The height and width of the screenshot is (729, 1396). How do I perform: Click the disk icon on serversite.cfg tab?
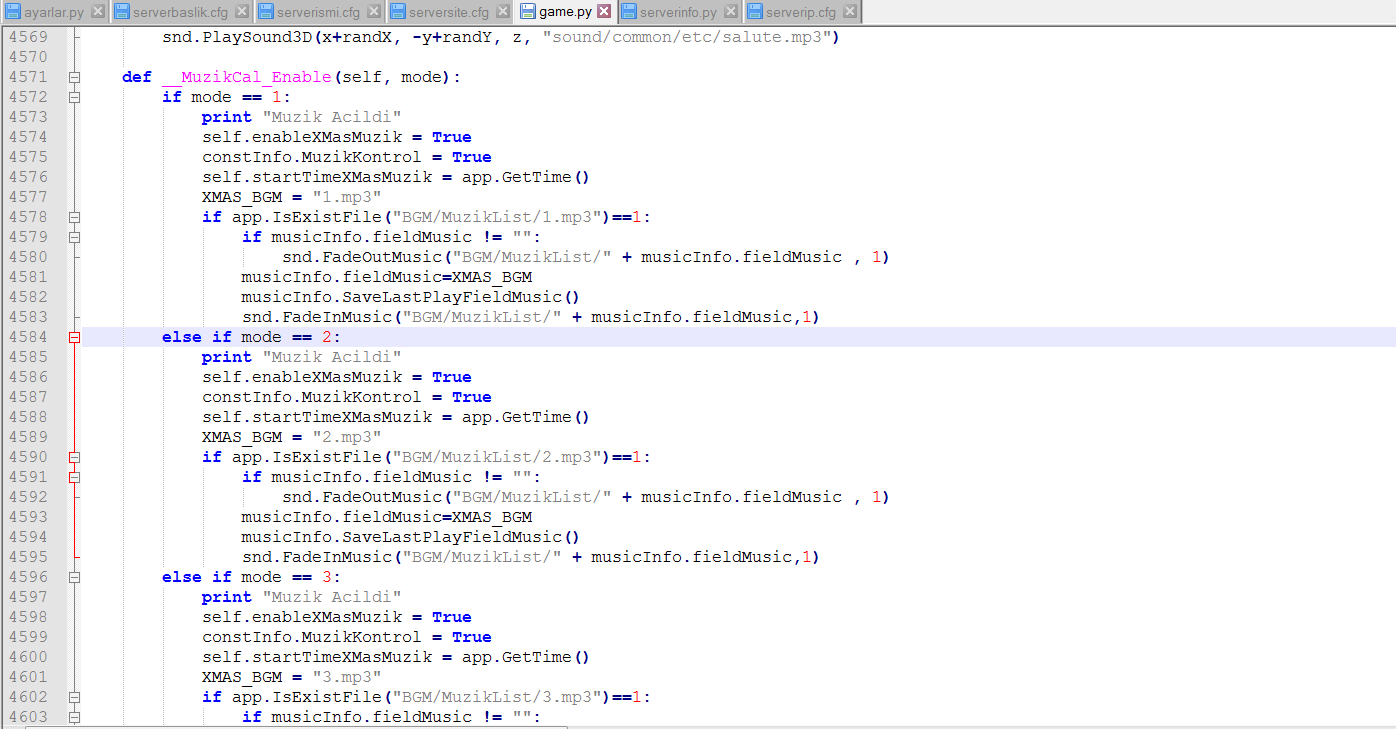pos(397,12)
